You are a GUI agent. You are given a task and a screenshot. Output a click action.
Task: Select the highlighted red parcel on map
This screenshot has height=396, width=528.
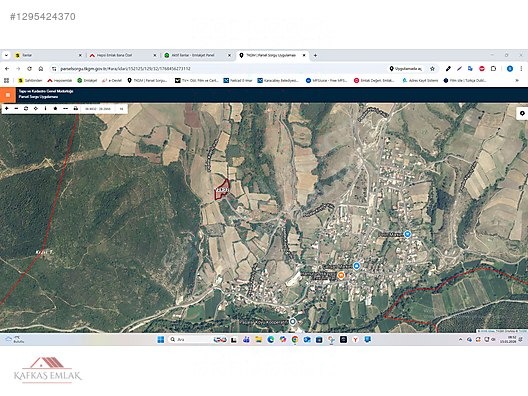click(222, 190)
